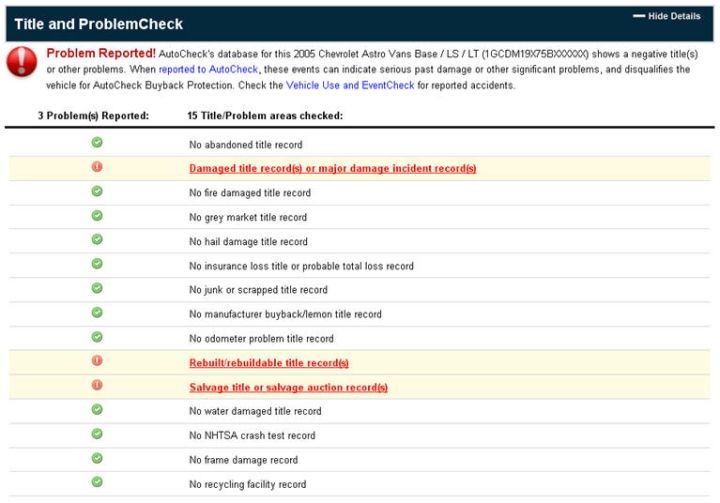Viewport: 720px width, 503px height.
Task: Click green check icon beside No hail damage title record
Action: click(x=97, y=239)
